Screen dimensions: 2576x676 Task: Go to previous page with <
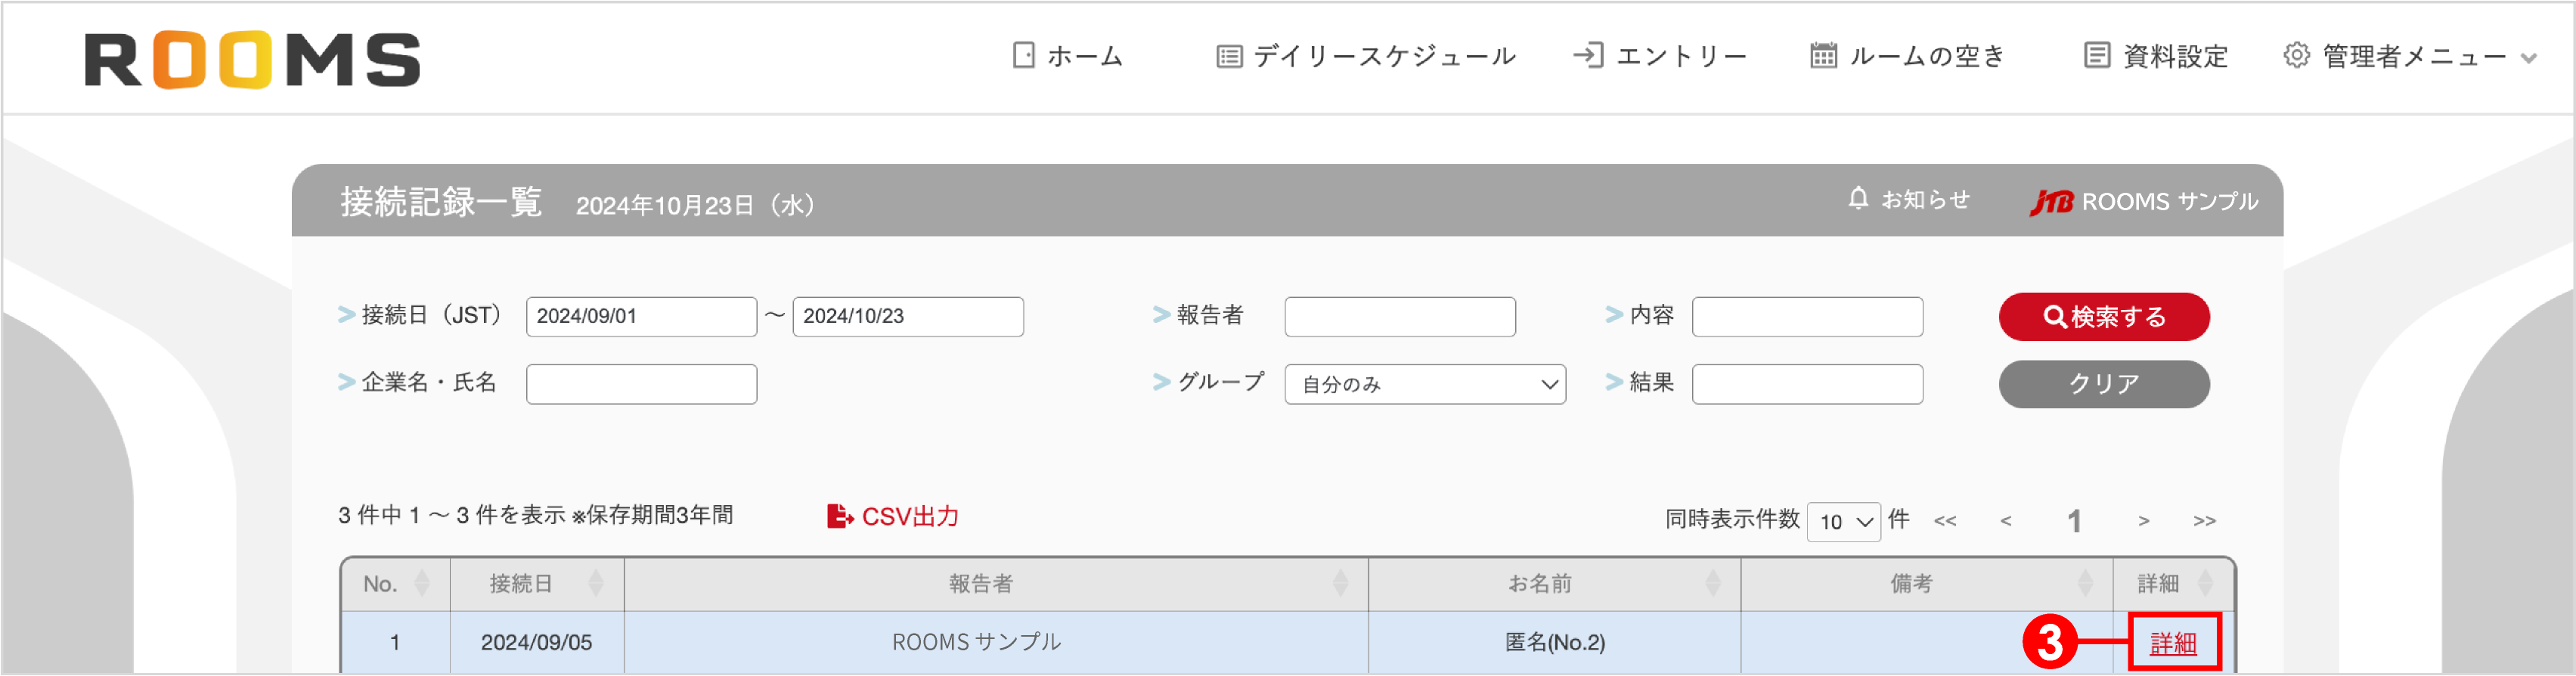(2006, 521)
